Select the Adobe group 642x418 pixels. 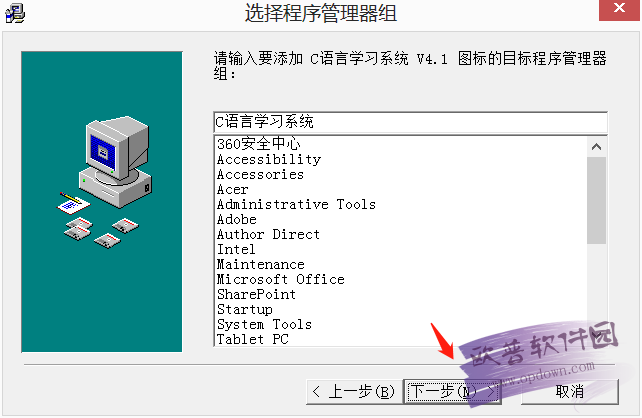[x=237, y=219]
